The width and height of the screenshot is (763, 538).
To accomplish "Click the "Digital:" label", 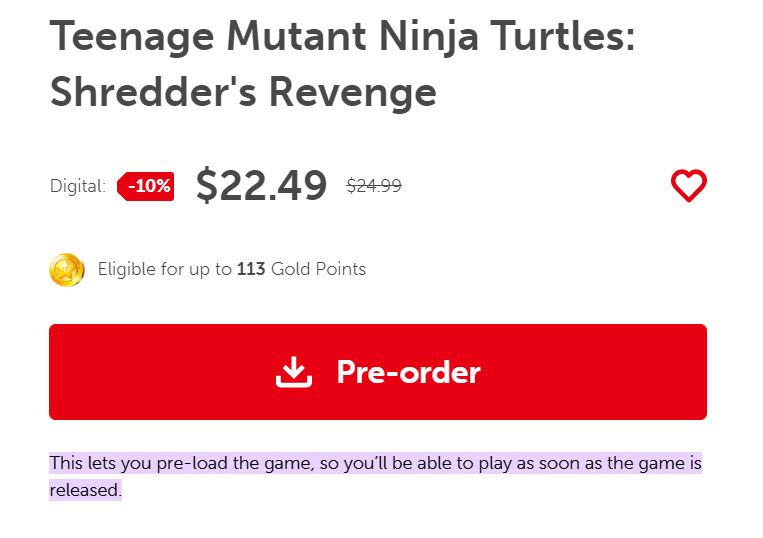I will click(78, 186).
